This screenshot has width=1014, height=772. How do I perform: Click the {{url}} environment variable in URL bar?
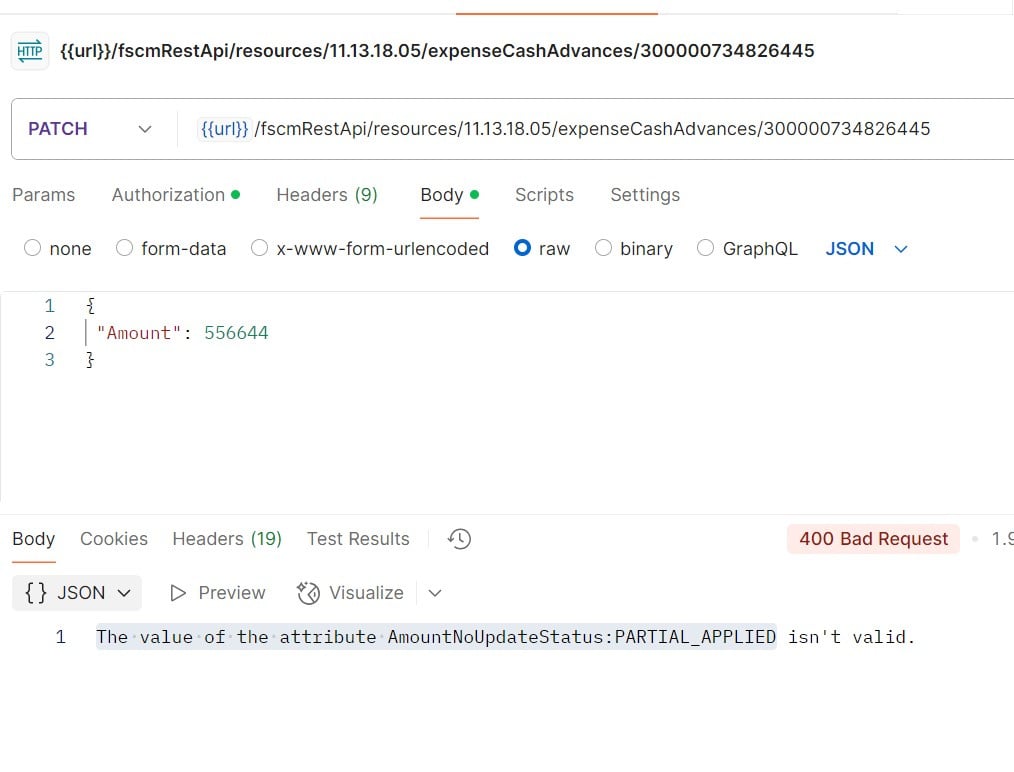point(223,128)
